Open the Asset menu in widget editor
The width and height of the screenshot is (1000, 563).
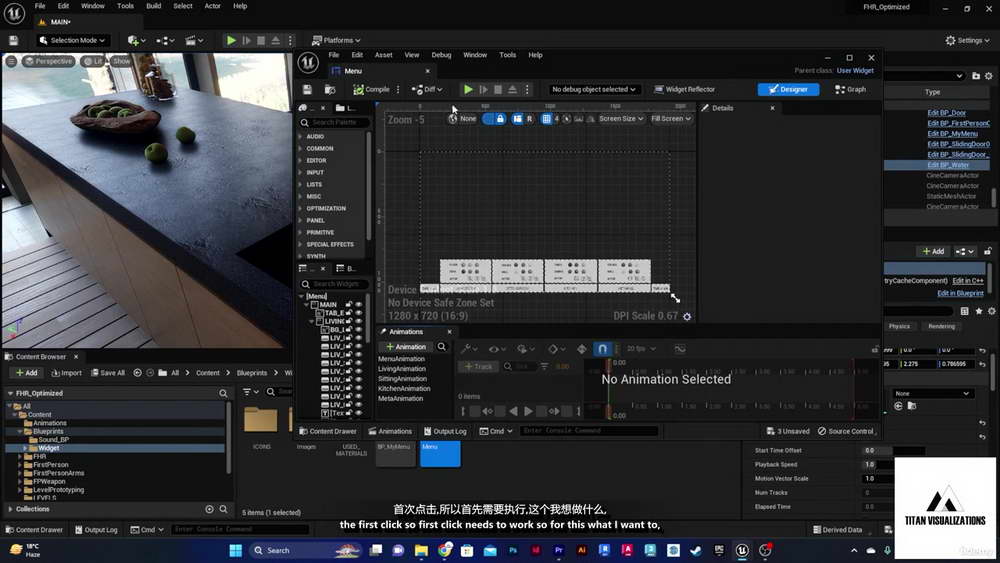[383, 55]
